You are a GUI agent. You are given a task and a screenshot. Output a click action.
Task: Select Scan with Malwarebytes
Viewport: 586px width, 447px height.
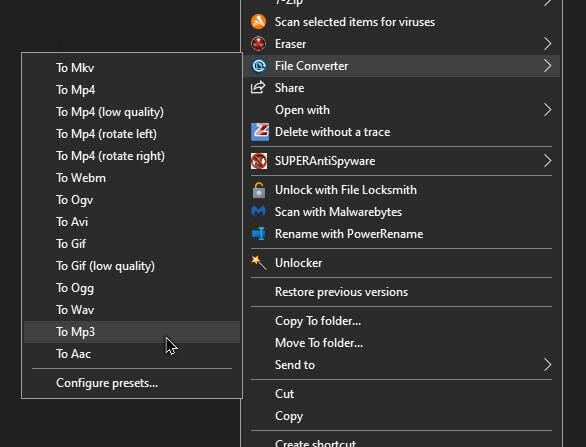point(402,212)
